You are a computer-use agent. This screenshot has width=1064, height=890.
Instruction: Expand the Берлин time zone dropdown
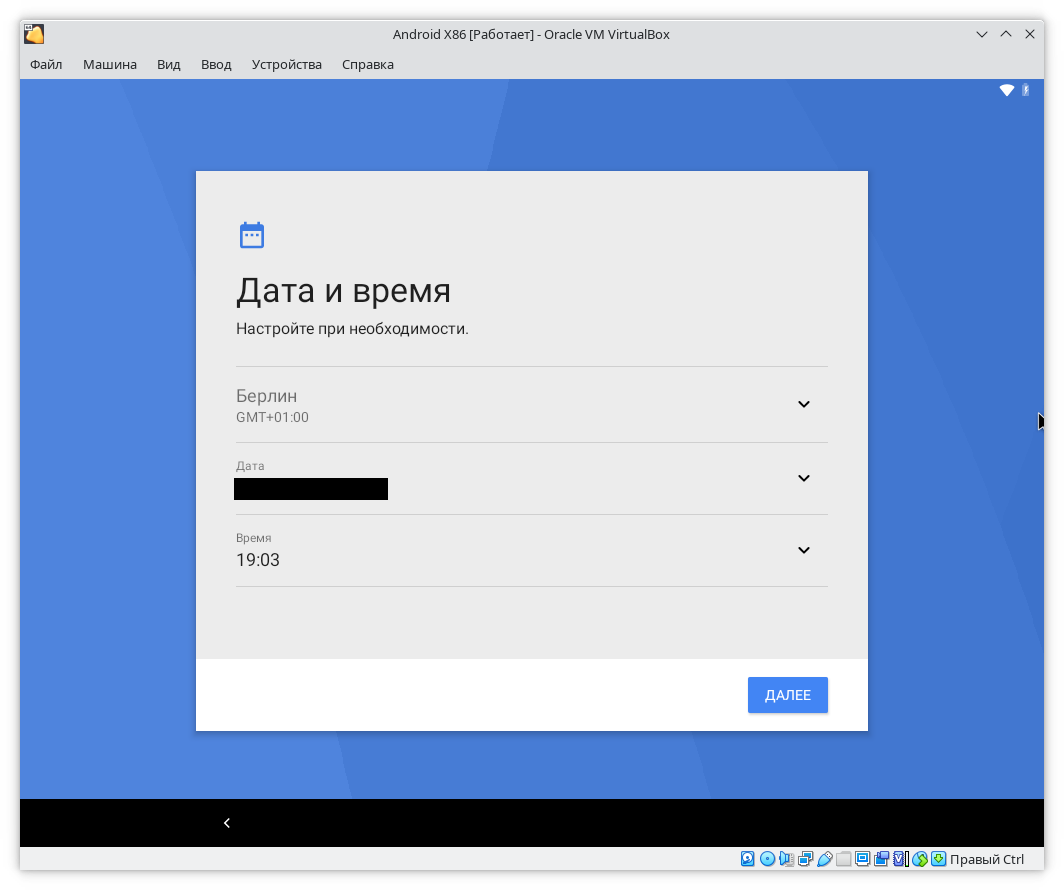pos(803,404)
